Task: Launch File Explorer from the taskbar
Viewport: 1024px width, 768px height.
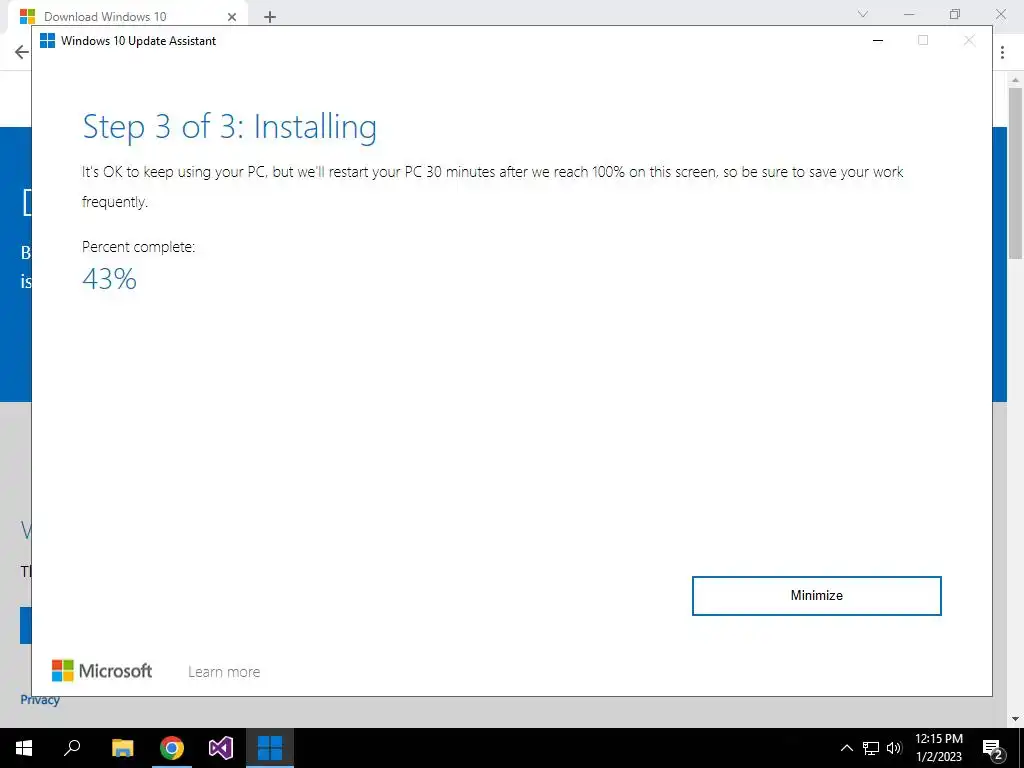Action: pyautogui.click(x=123, y=748)
